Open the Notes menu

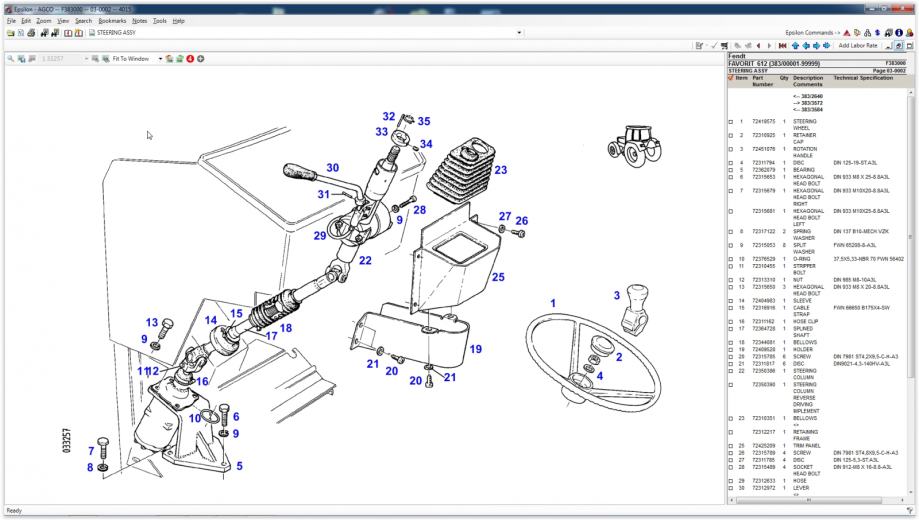(x=139, y=21)
